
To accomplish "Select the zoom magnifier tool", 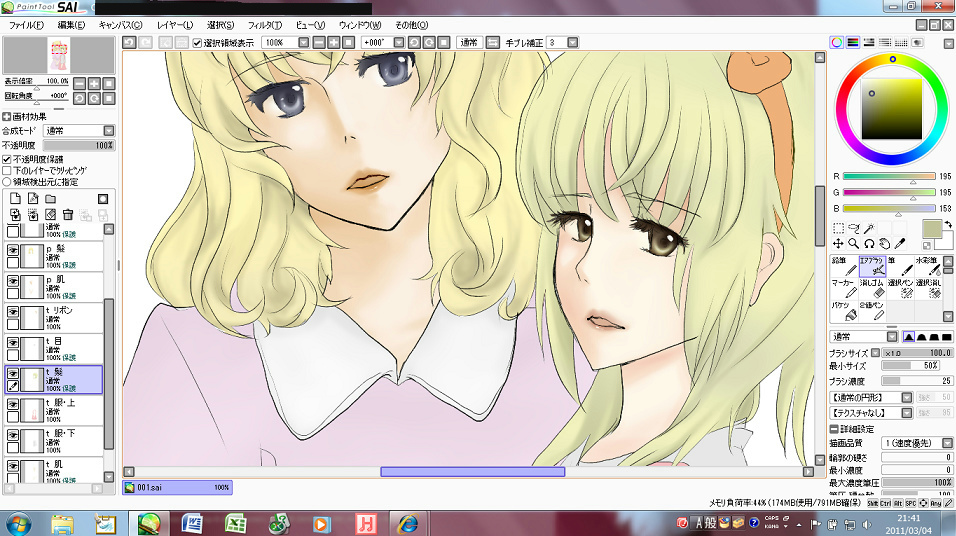I will tap(854, 243).
